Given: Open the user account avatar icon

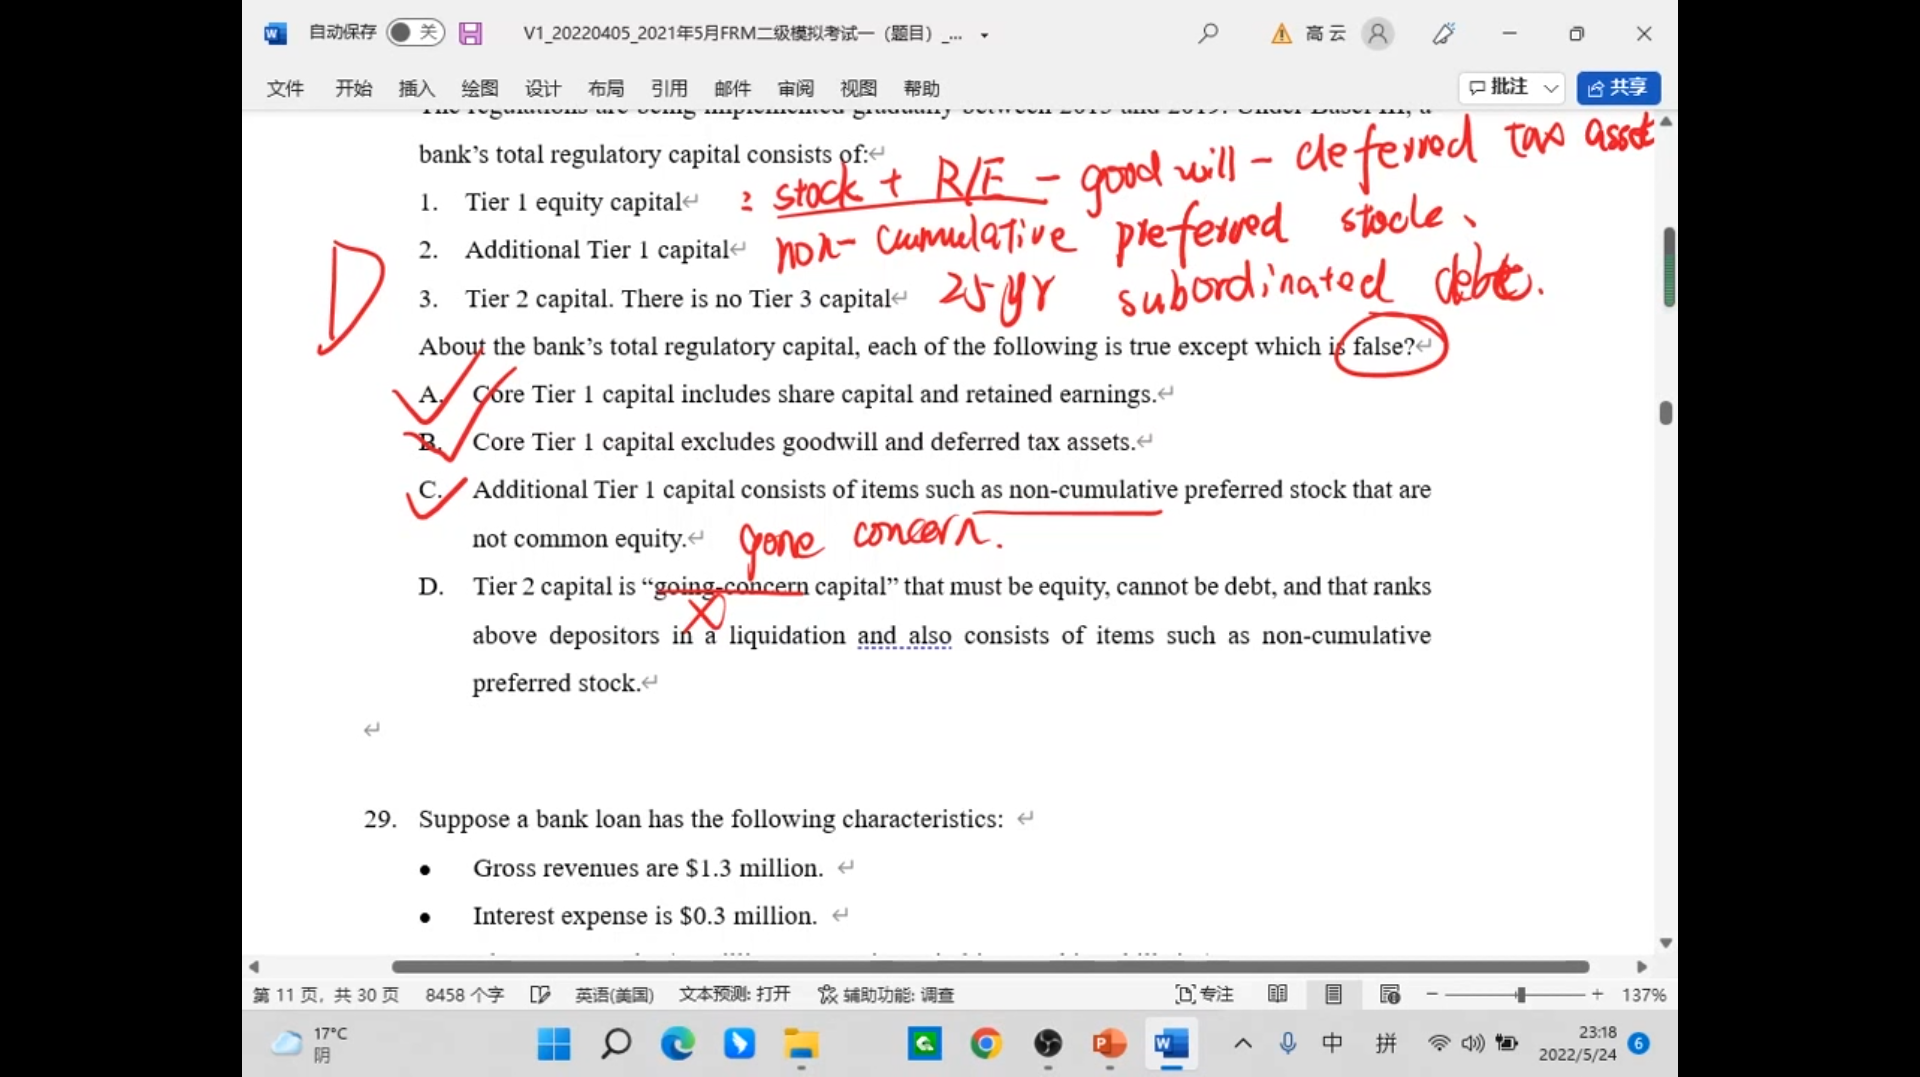Looking at the screenshot, I should [x=1377, y=34].
